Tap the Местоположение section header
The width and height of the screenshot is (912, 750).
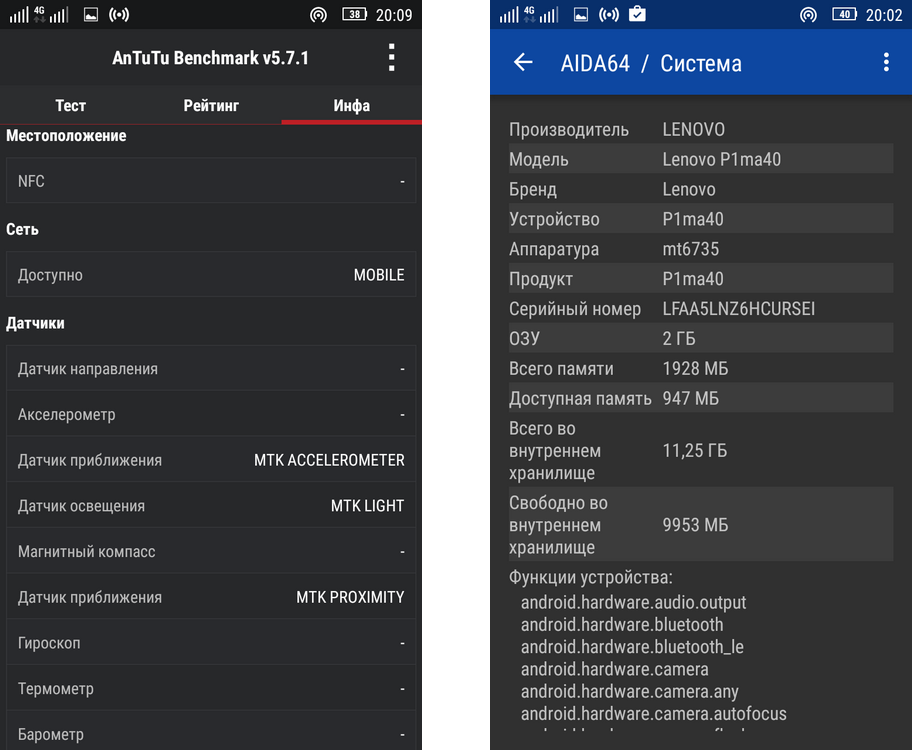66,136
